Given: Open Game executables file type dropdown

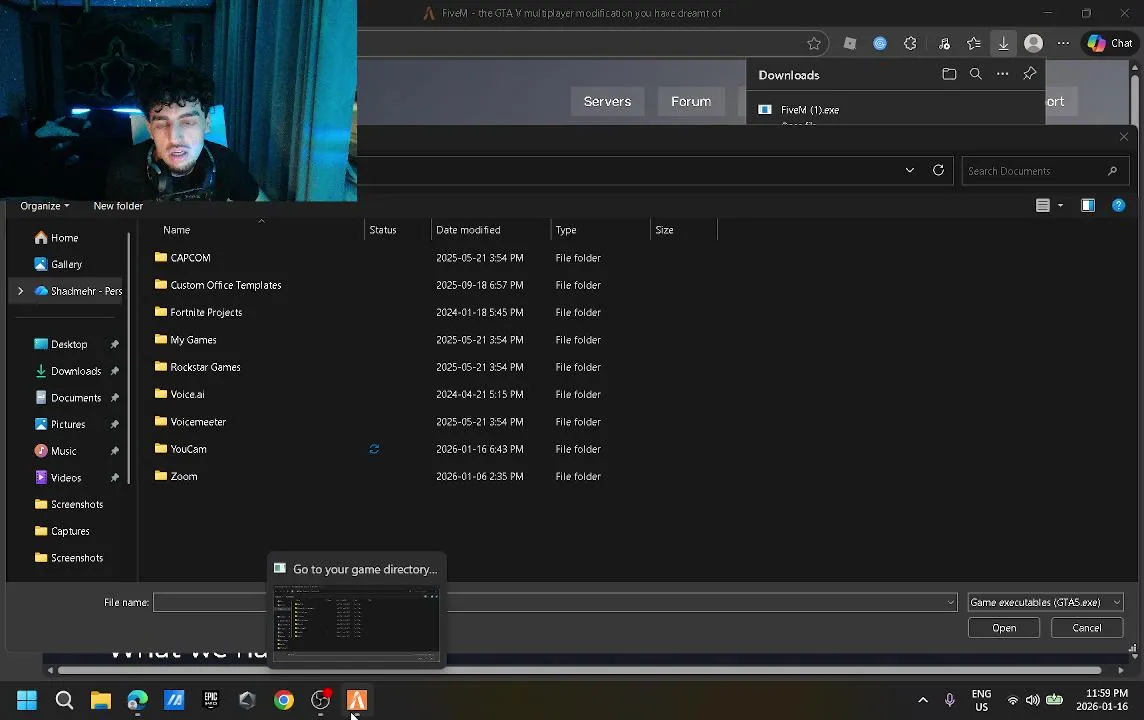Looking at the screenshot, I should (x=1045, y=602).
